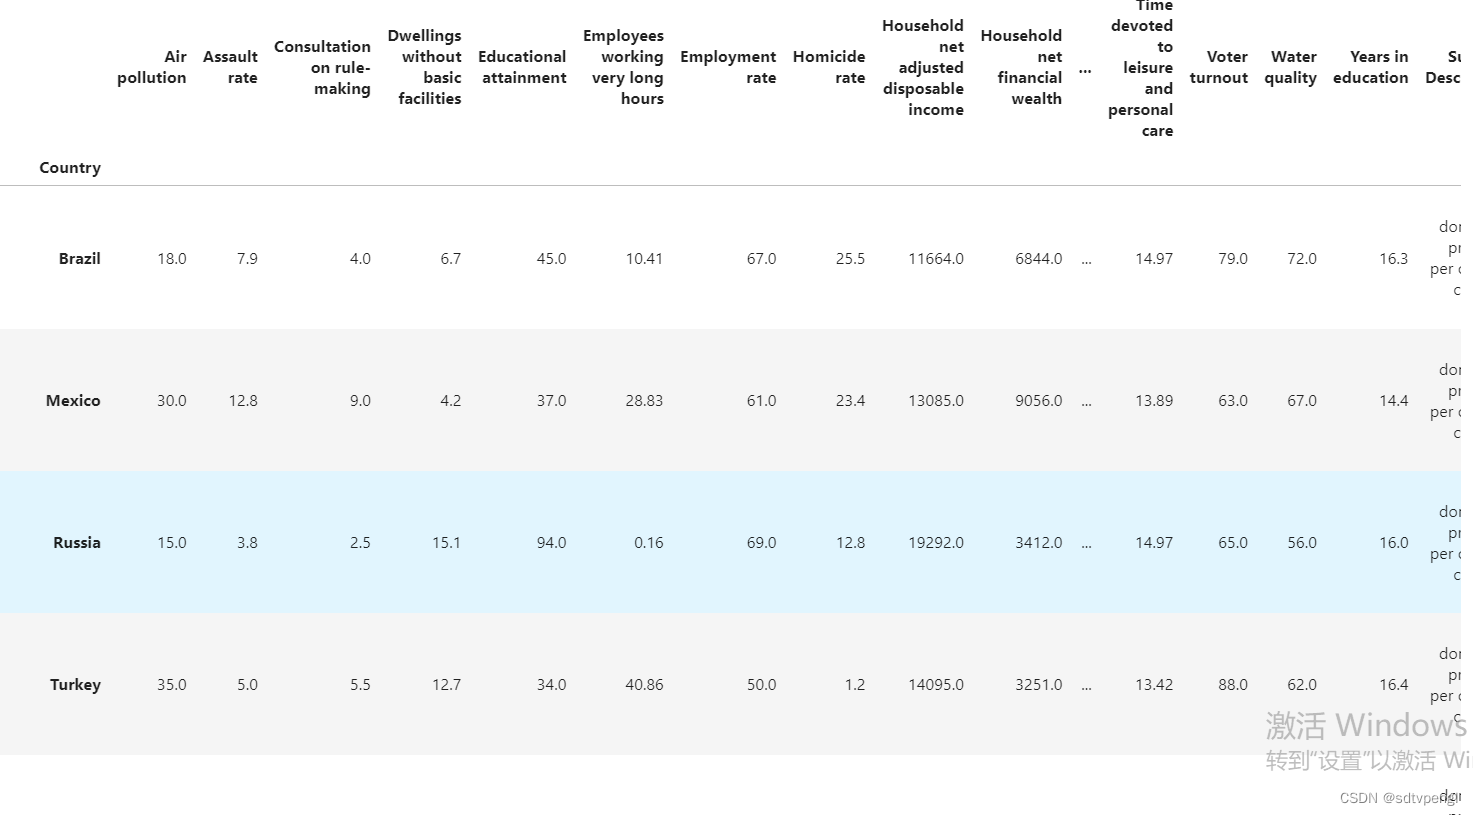This screenshot has width=1473, height=815.
Task: Select the Assault rate column header
Action: (230, 67)
